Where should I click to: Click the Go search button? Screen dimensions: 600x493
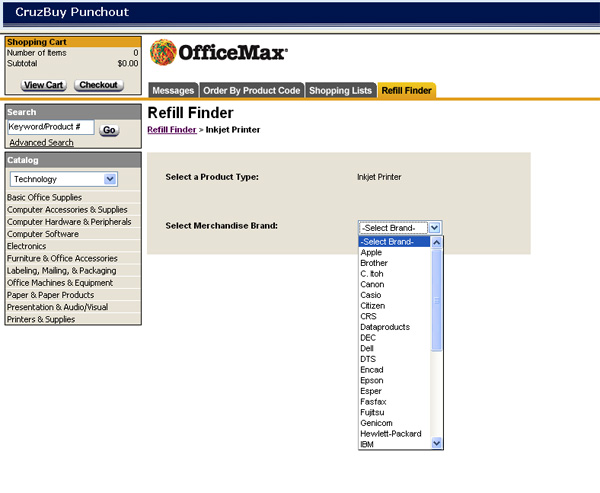(109, 130)
